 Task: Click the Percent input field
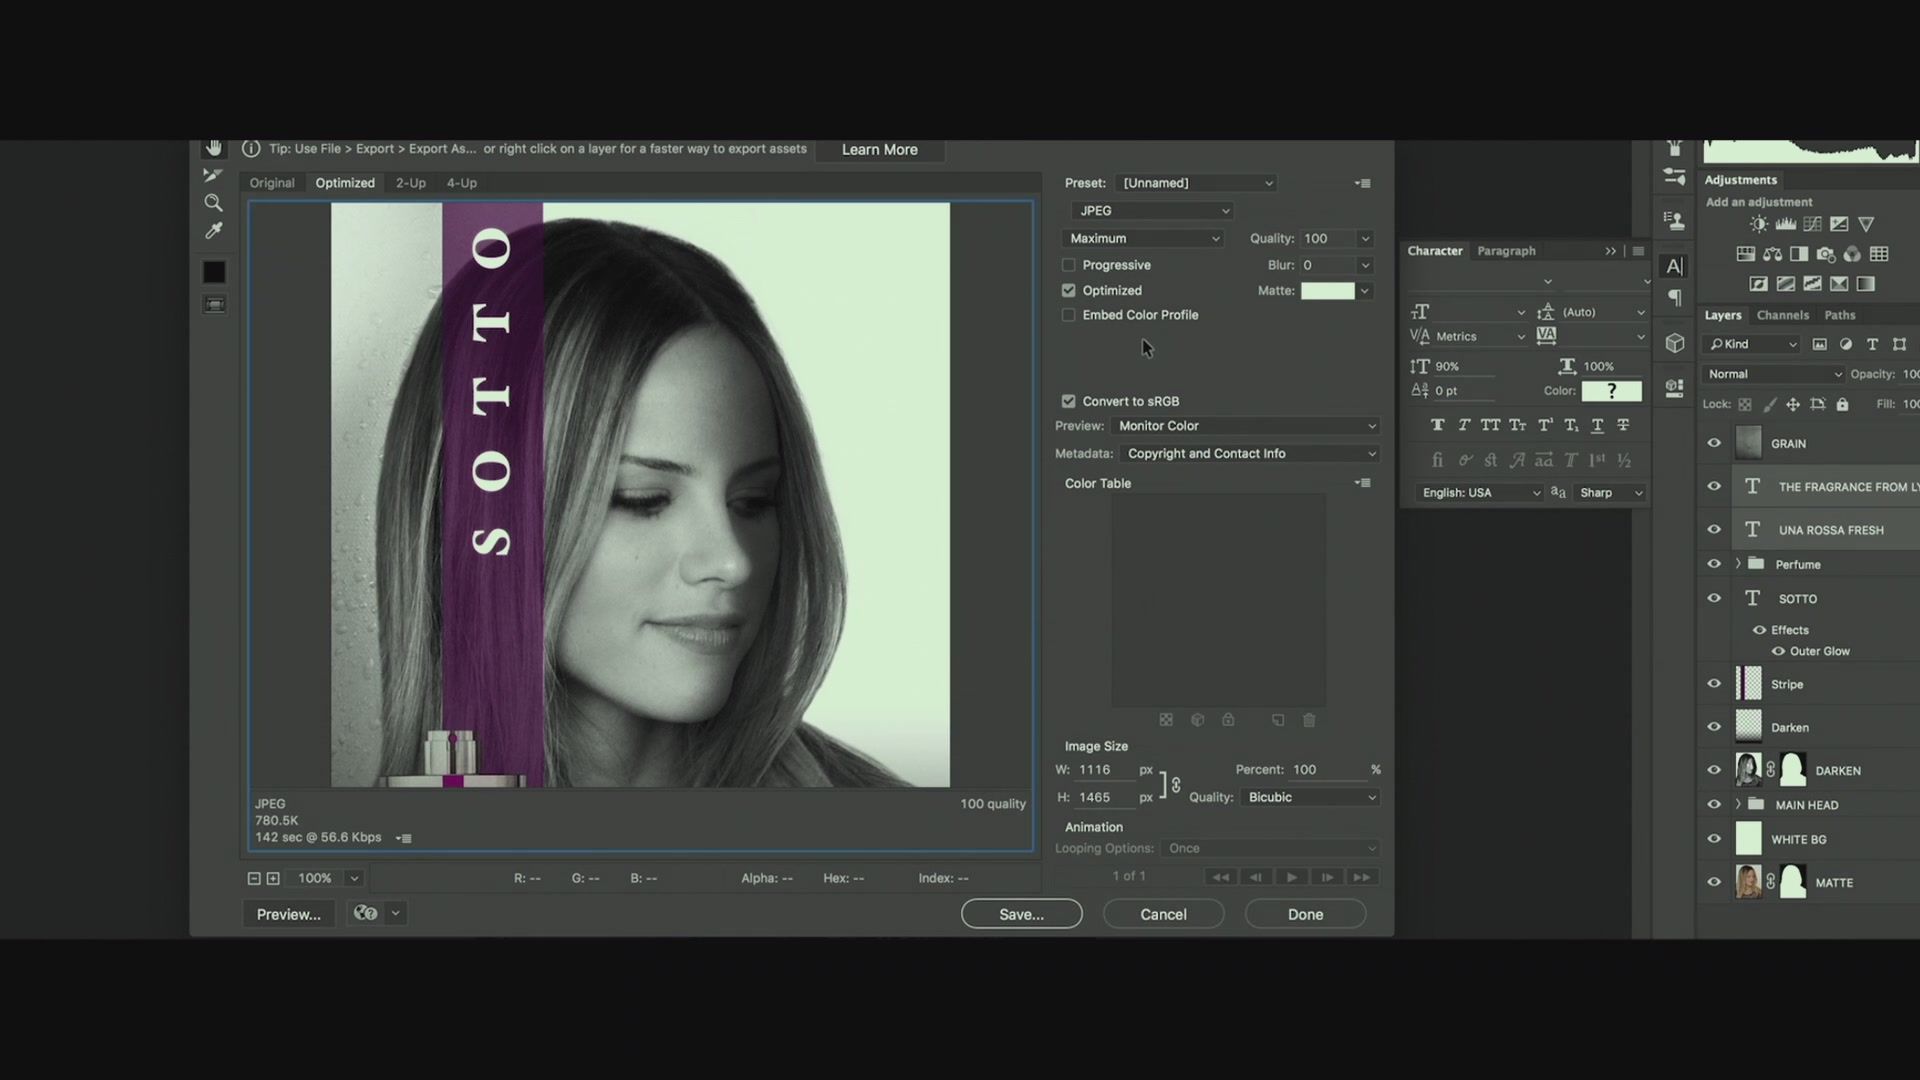coord(1326,770)
